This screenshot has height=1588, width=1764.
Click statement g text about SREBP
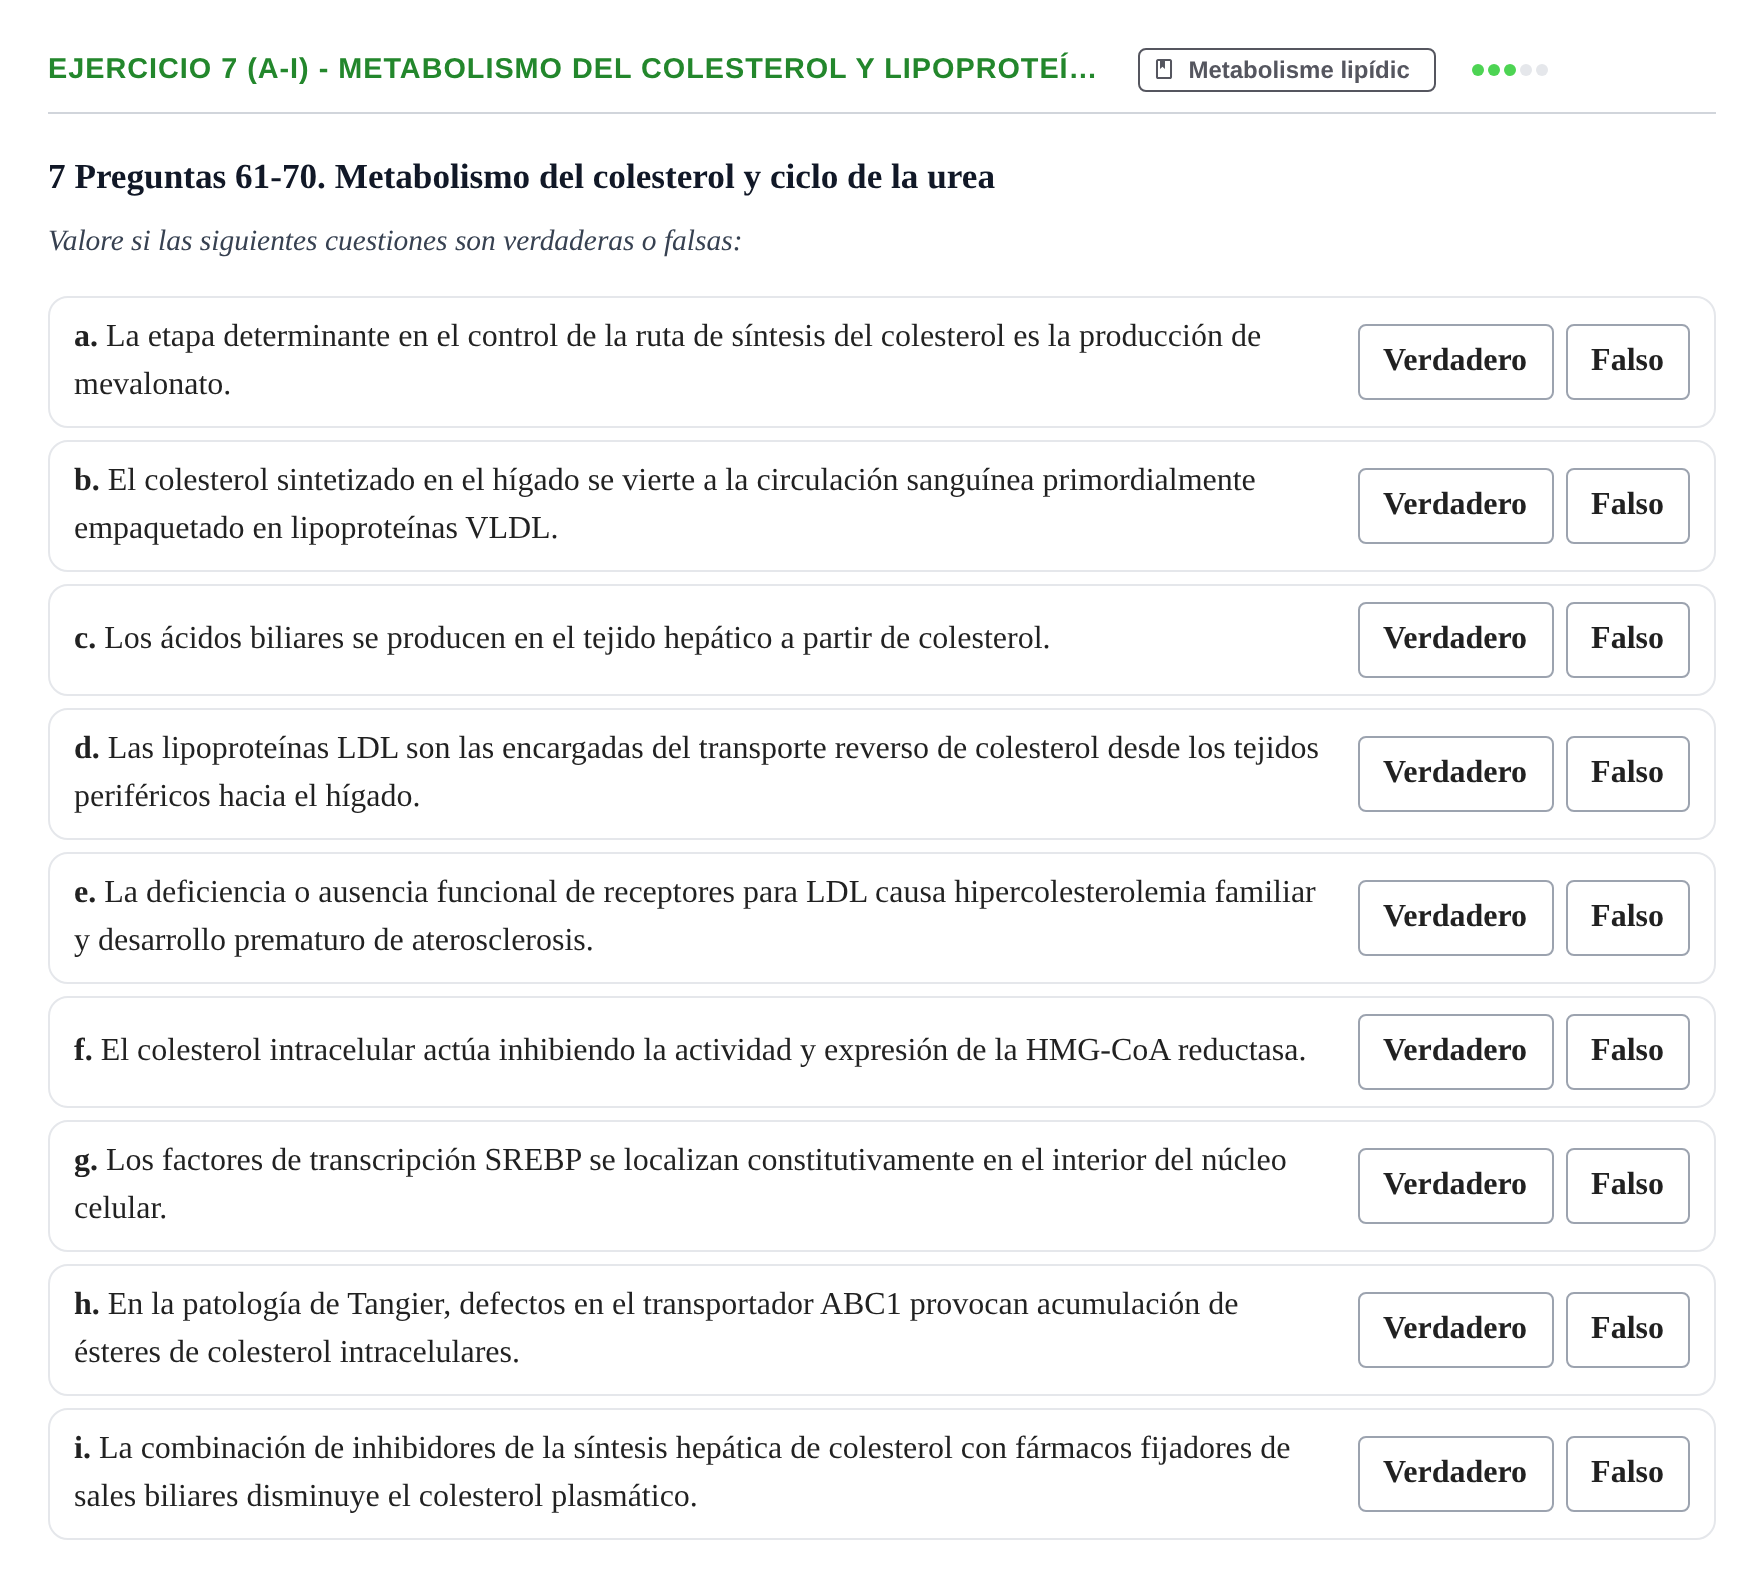coord(680,1184)
